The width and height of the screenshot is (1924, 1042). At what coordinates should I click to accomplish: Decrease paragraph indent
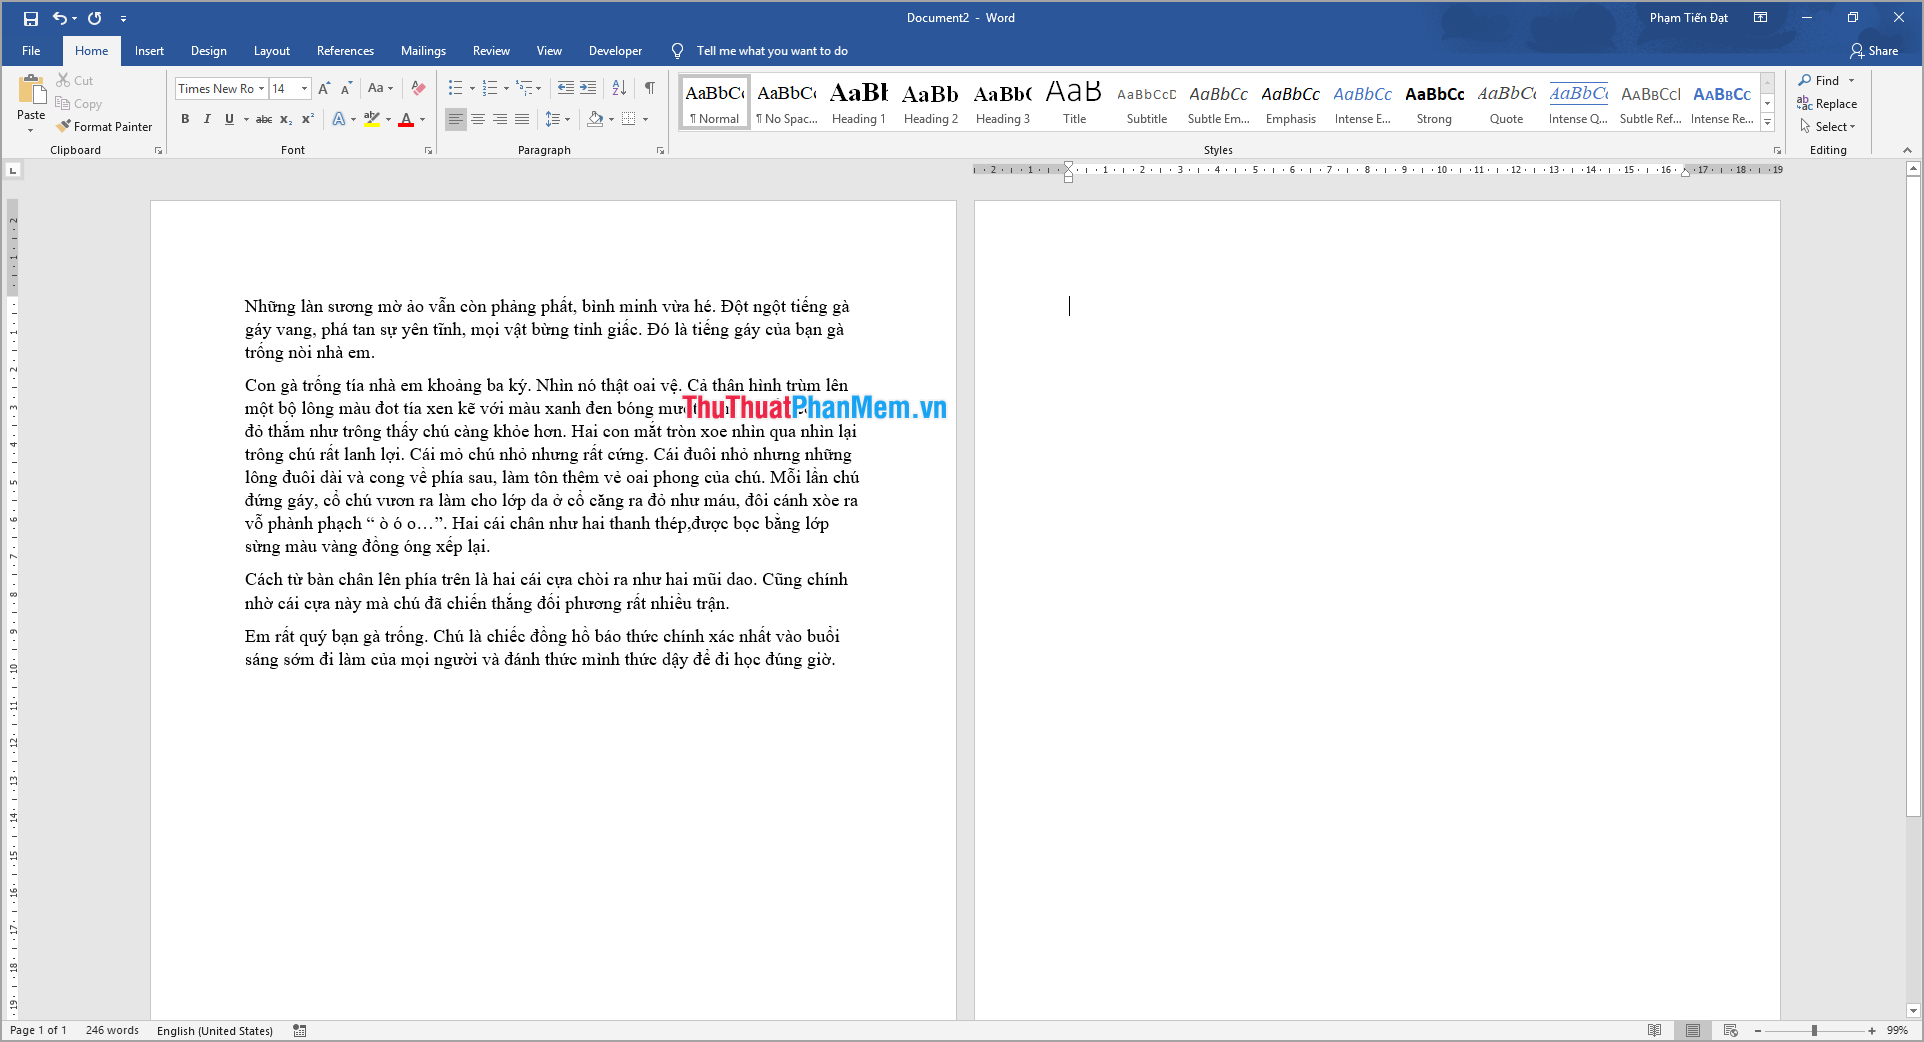pyautogui.click(x=566, y=88)
